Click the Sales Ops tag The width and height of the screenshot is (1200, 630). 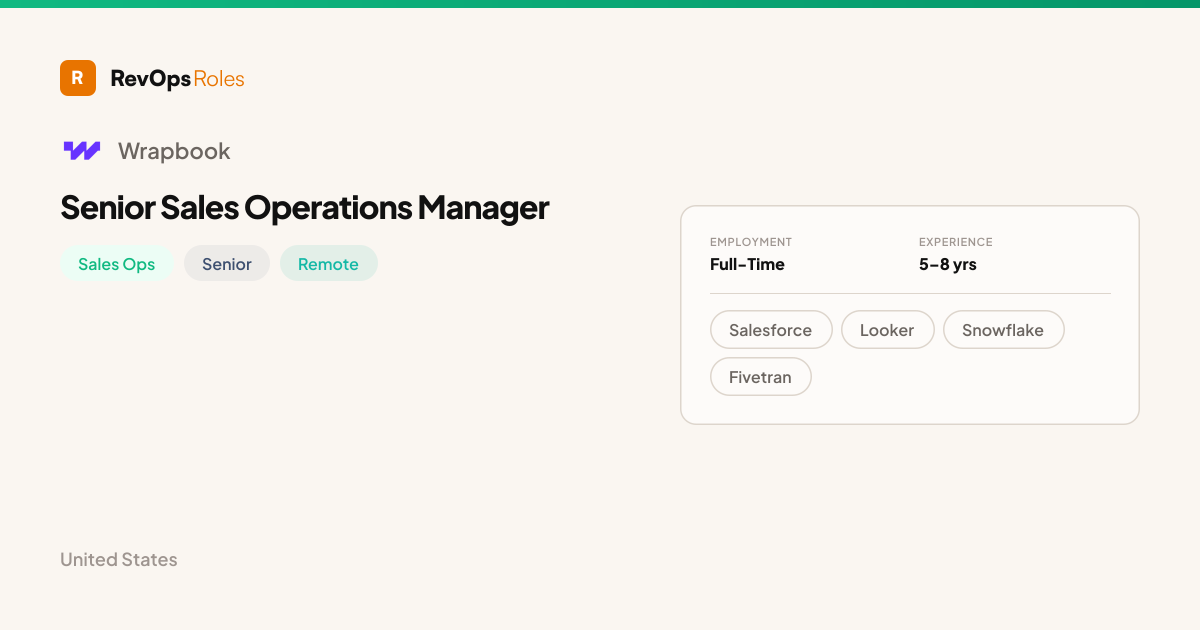117,264
